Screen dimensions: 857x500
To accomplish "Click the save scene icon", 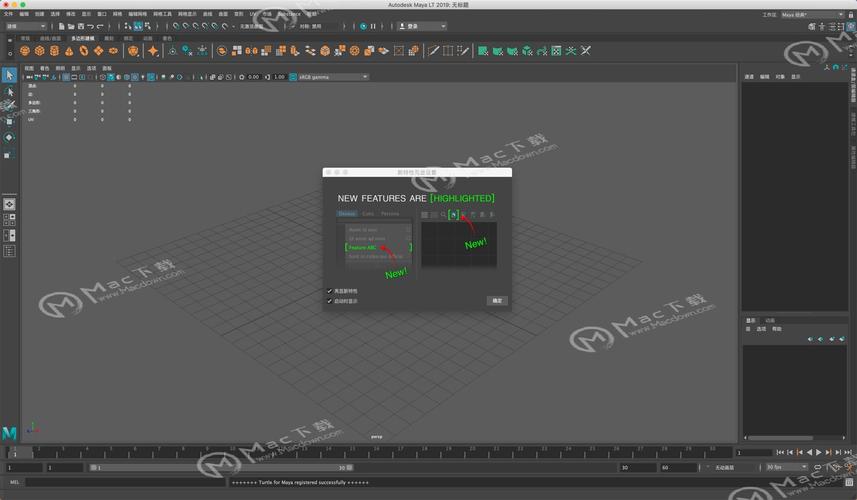I will tap(81, 26).
